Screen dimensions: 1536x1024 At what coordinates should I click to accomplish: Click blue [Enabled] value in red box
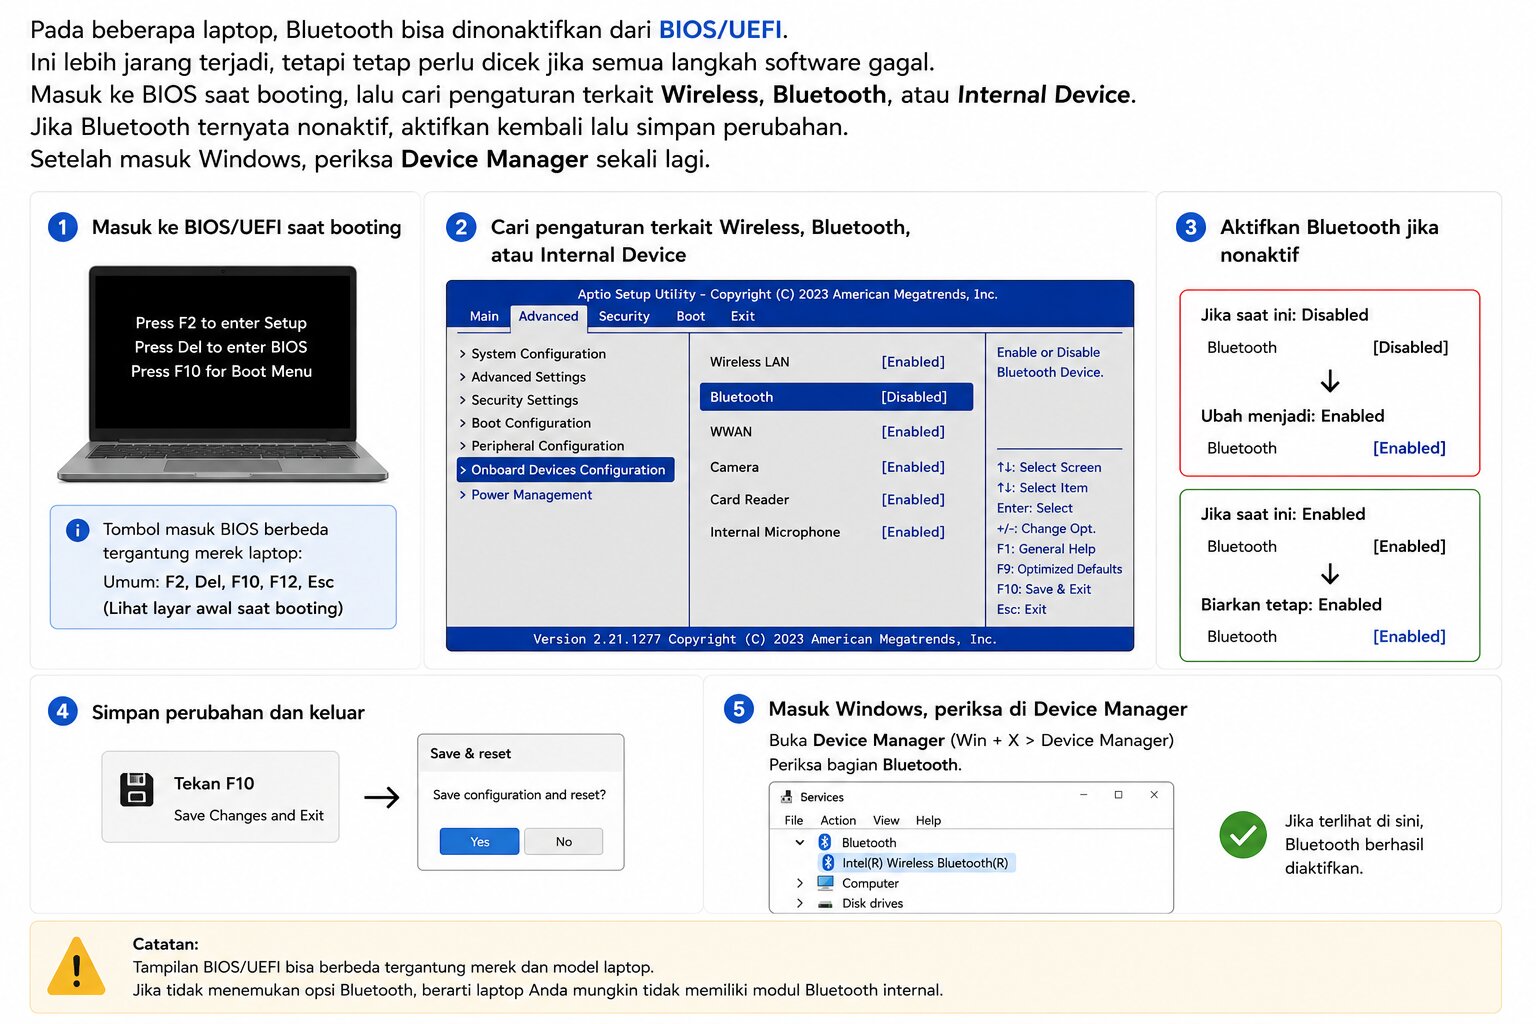coord(1409,448)
